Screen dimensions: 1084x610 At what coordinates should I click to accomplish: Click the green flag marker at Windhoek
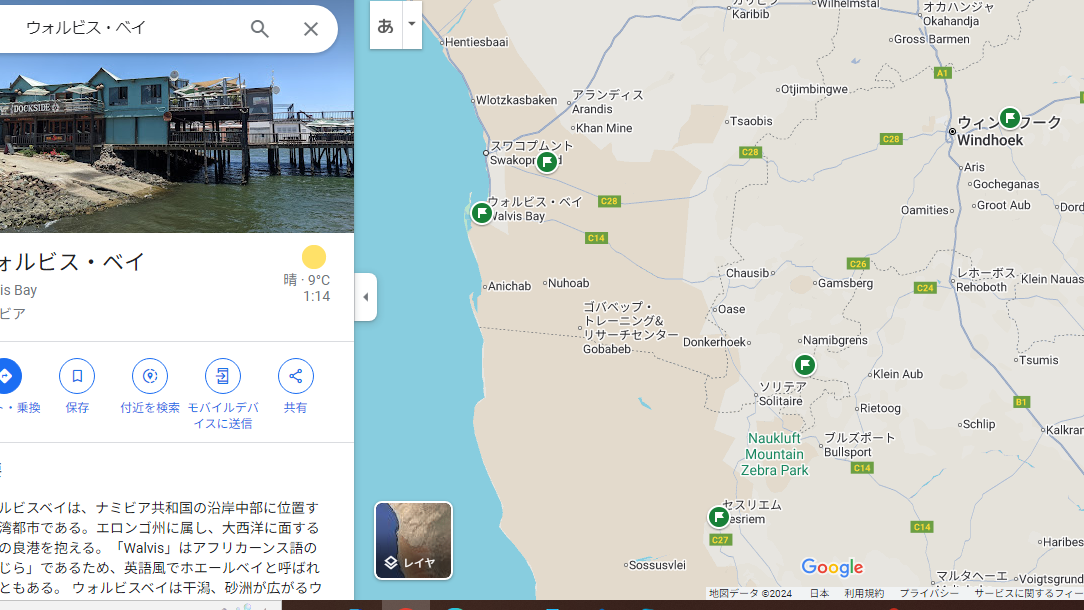pos(1010,118)
